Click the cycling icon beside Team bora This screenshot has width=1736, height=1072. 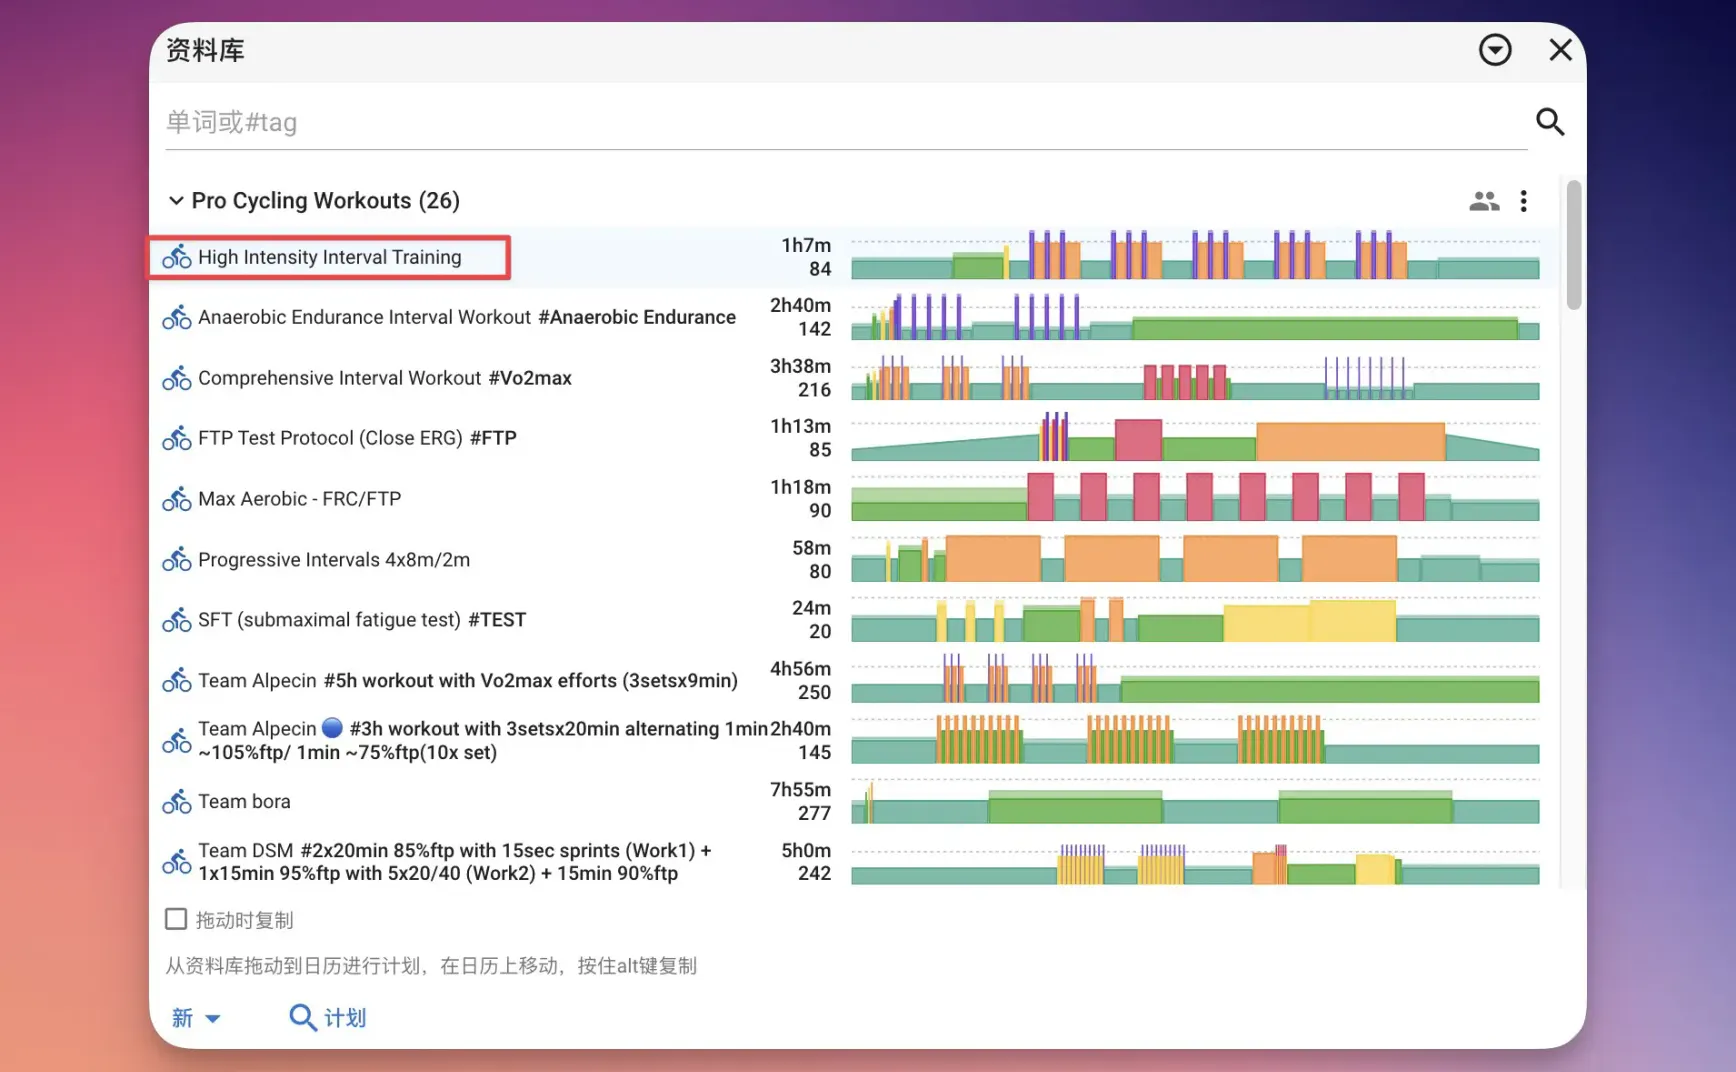click(177, 801)
